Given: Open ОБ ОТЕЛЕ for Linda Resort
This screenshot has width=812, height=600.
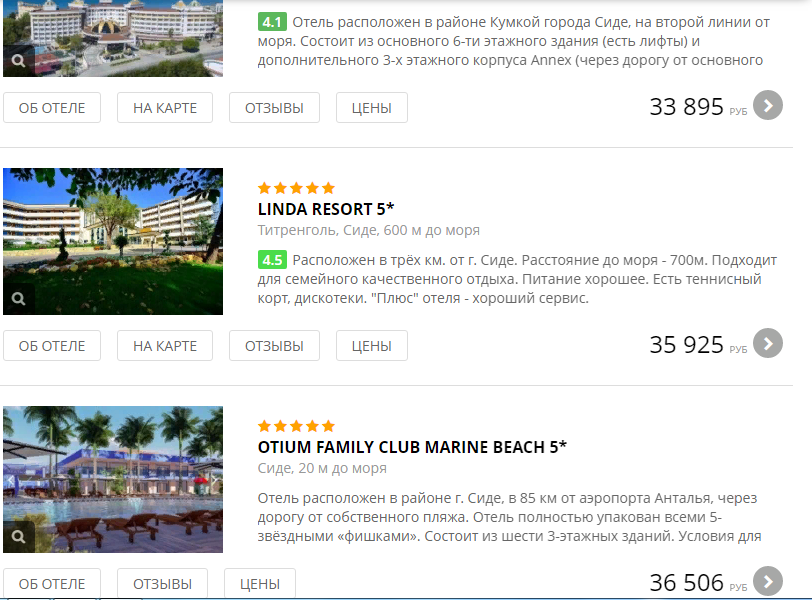Looking at the screenshot, I should point(52,346).
